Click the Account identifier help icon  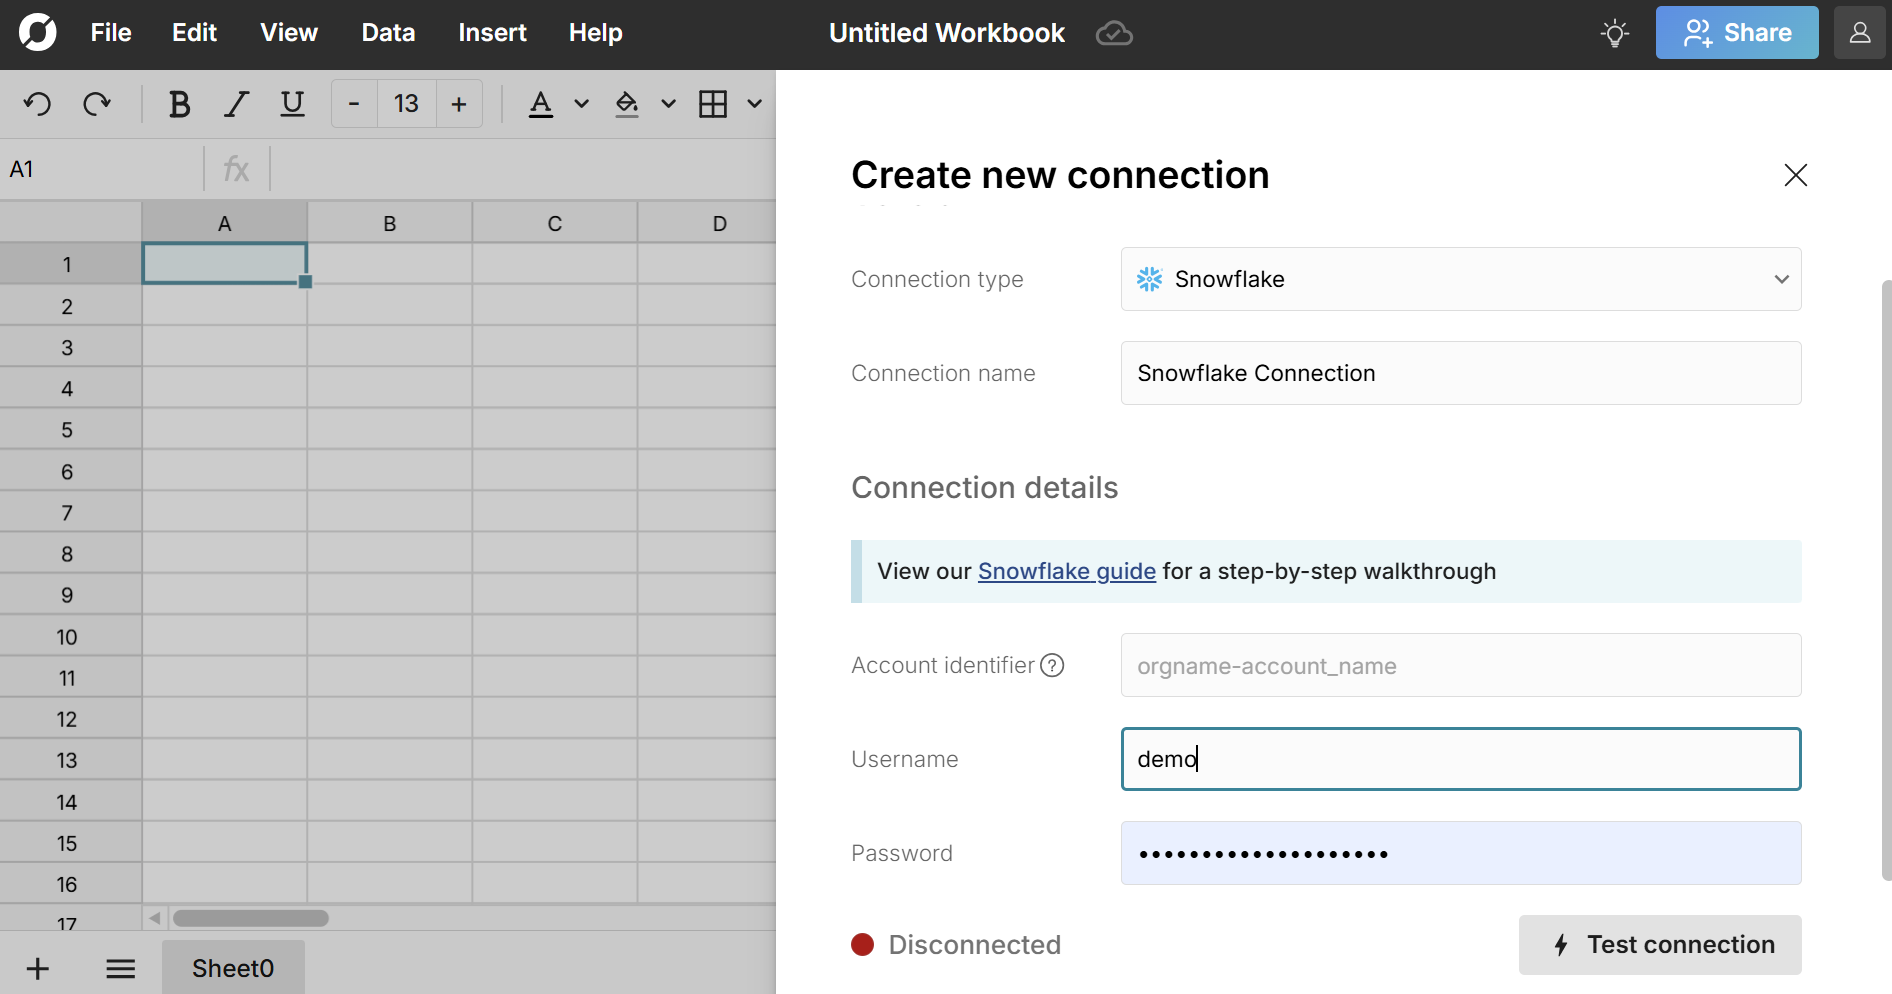tap(1052, 665)
